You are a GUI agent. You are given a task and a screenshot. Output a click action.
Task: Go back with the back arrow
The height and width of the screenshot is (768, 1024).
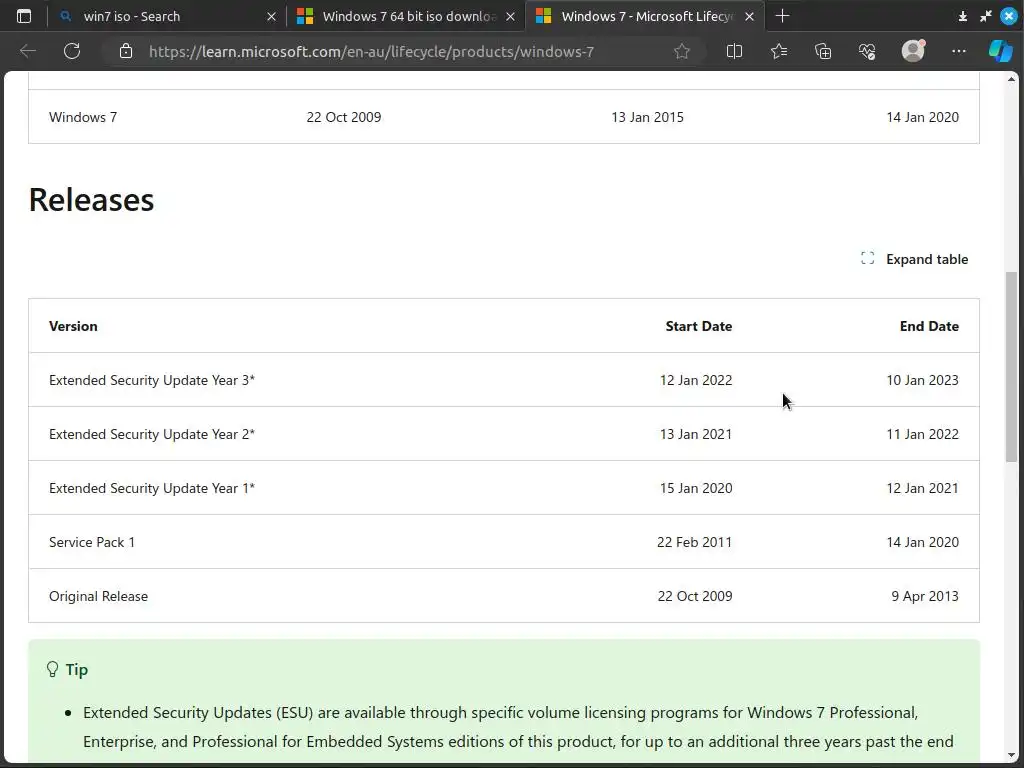click(x=27, y=51)
